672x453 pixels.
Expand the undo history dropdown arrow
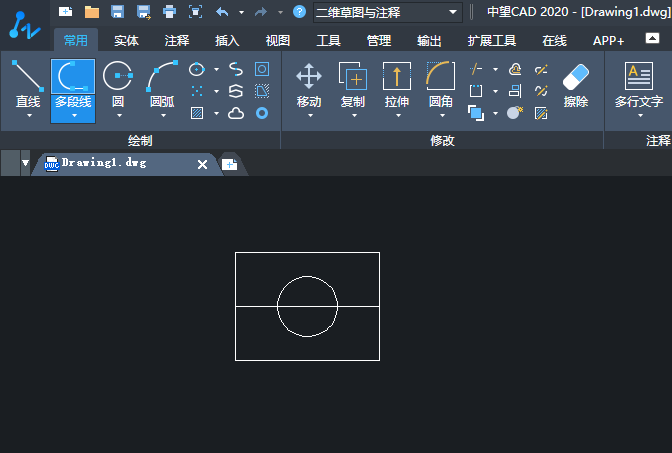[241, 12]
